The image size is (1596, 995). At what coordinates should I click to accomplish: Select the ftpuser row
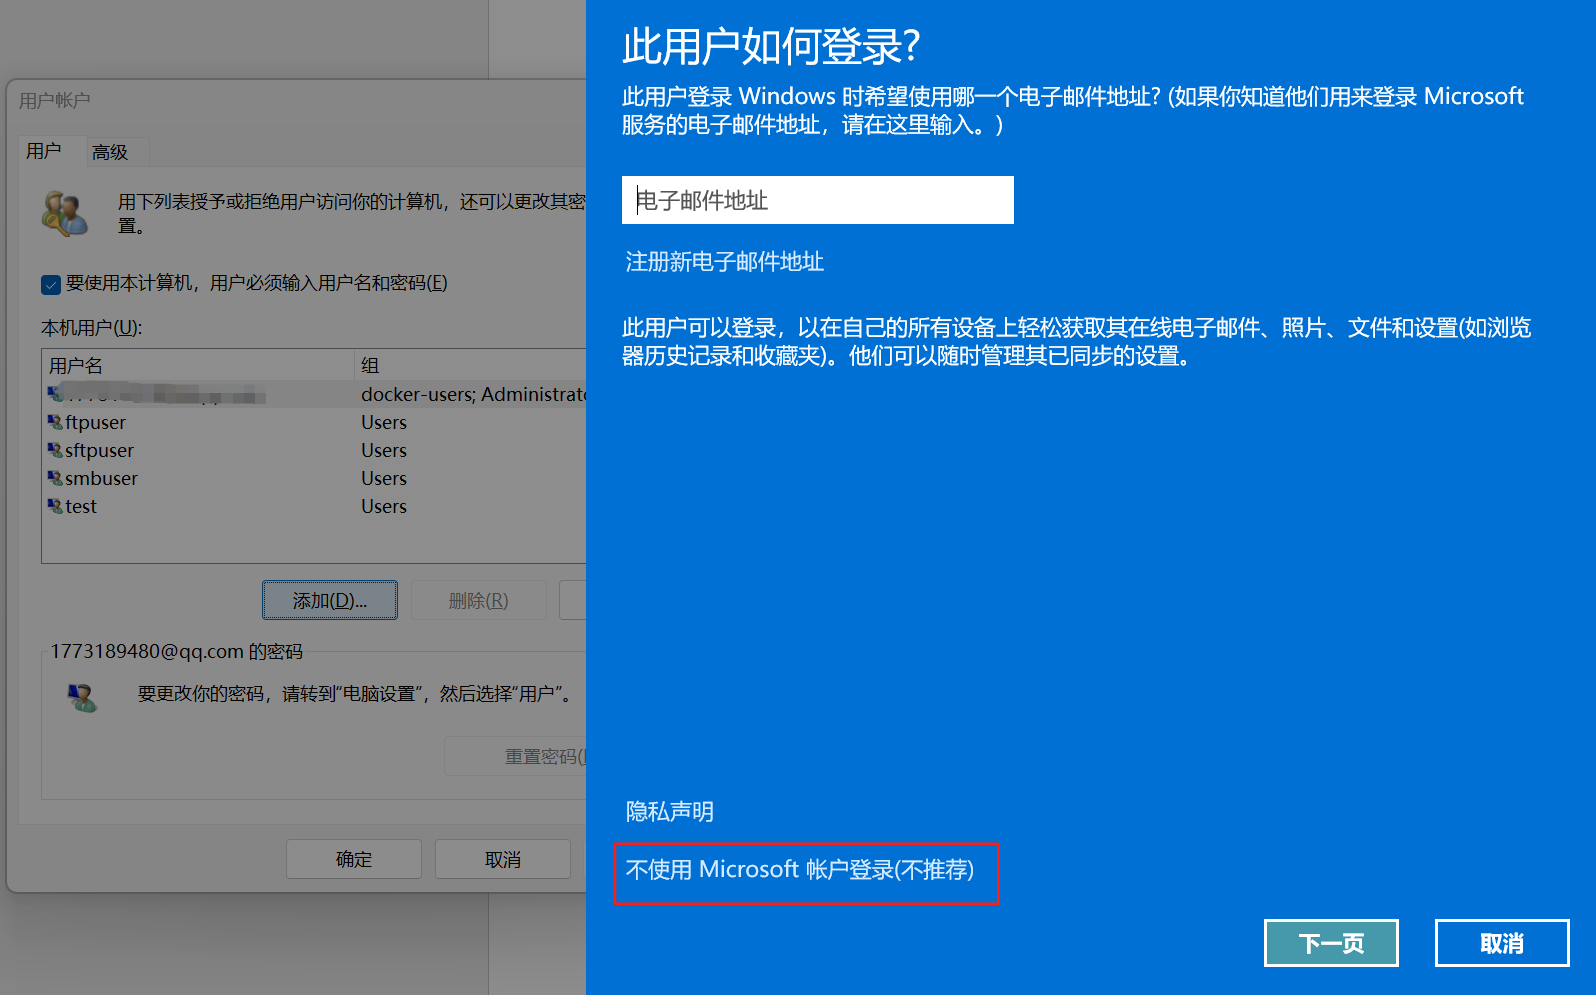(x=314, y=422)
